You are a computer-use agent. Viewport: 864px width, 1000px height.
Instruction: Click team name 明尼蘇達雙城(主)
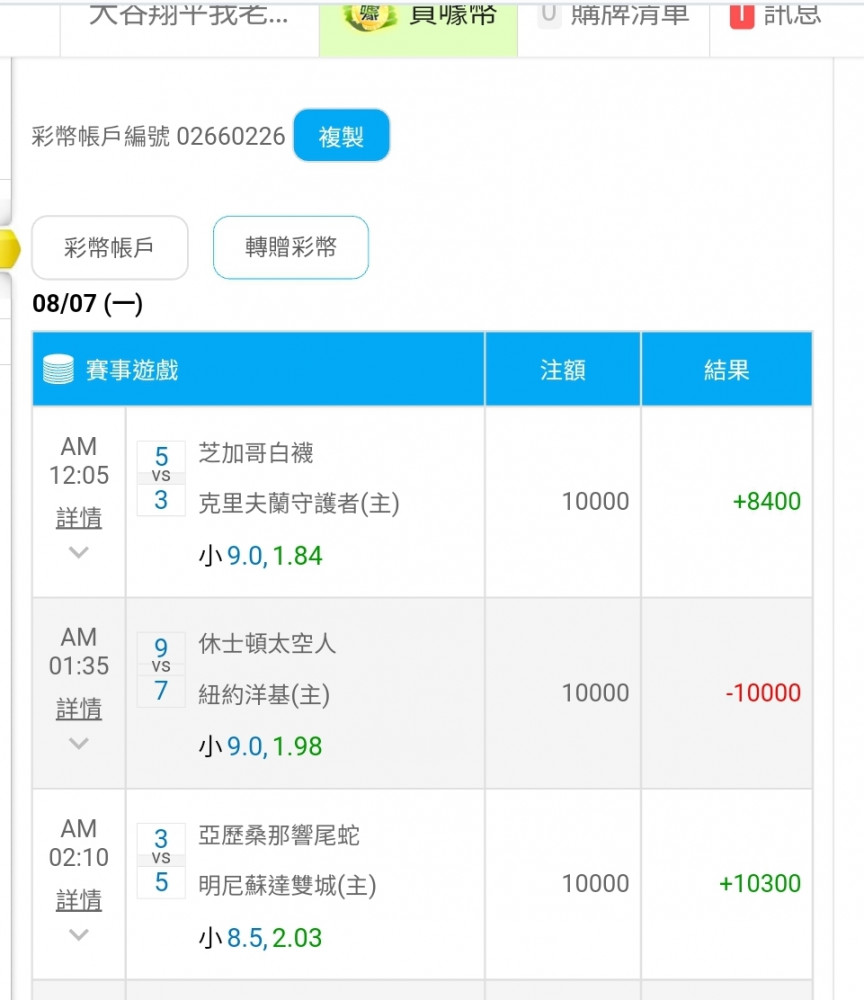(x=288, y=885)
